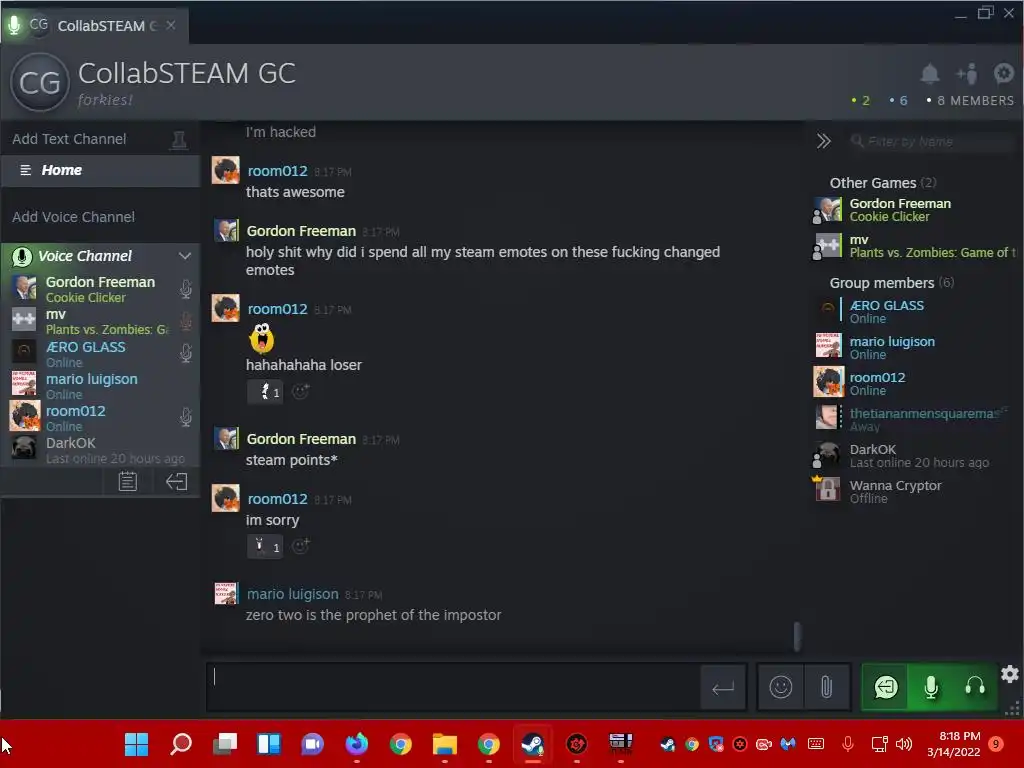Screen dimensions: 1024x768
Task: Click room012 avatar beside 'im sorry' message
Action: [225, 498]
